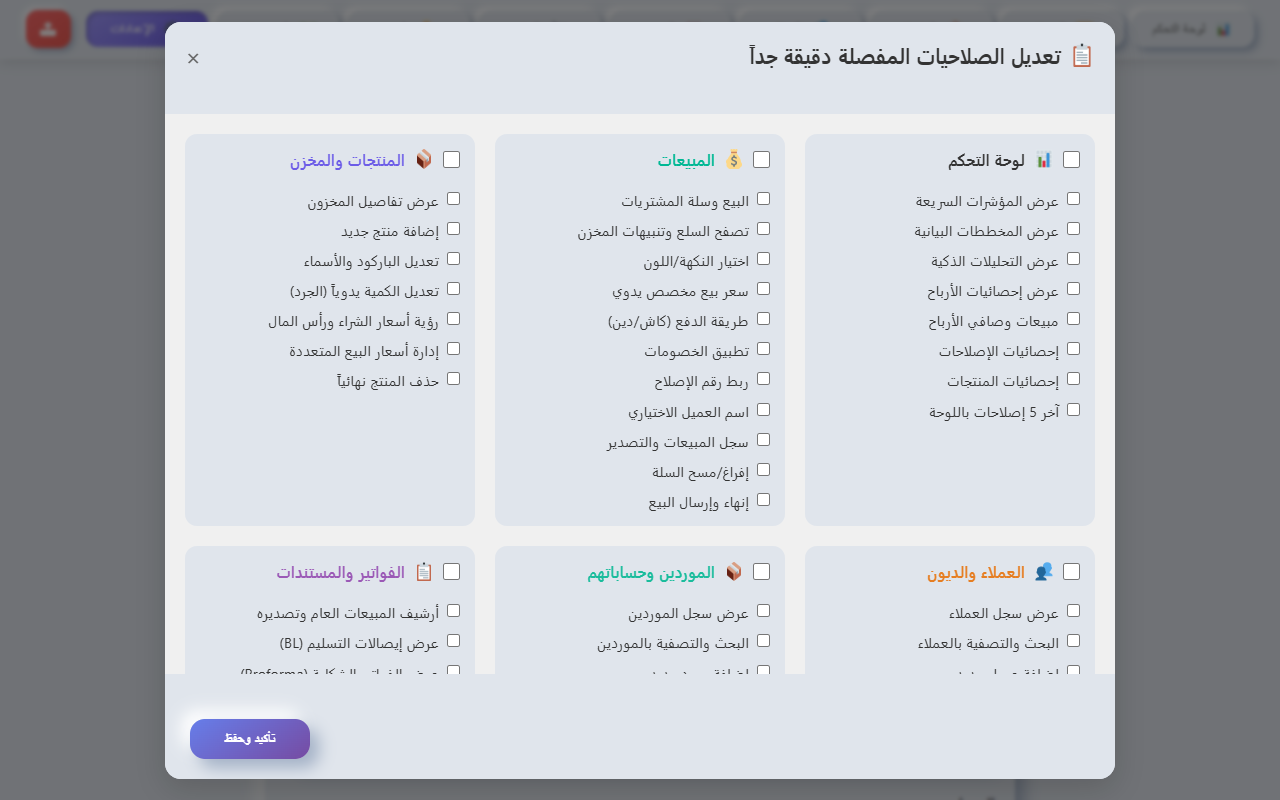Viewport: 1280px width, 800px height.
Task: Enable إضافة منتج جديد checkbox
Action: click(x=453, y=229)
